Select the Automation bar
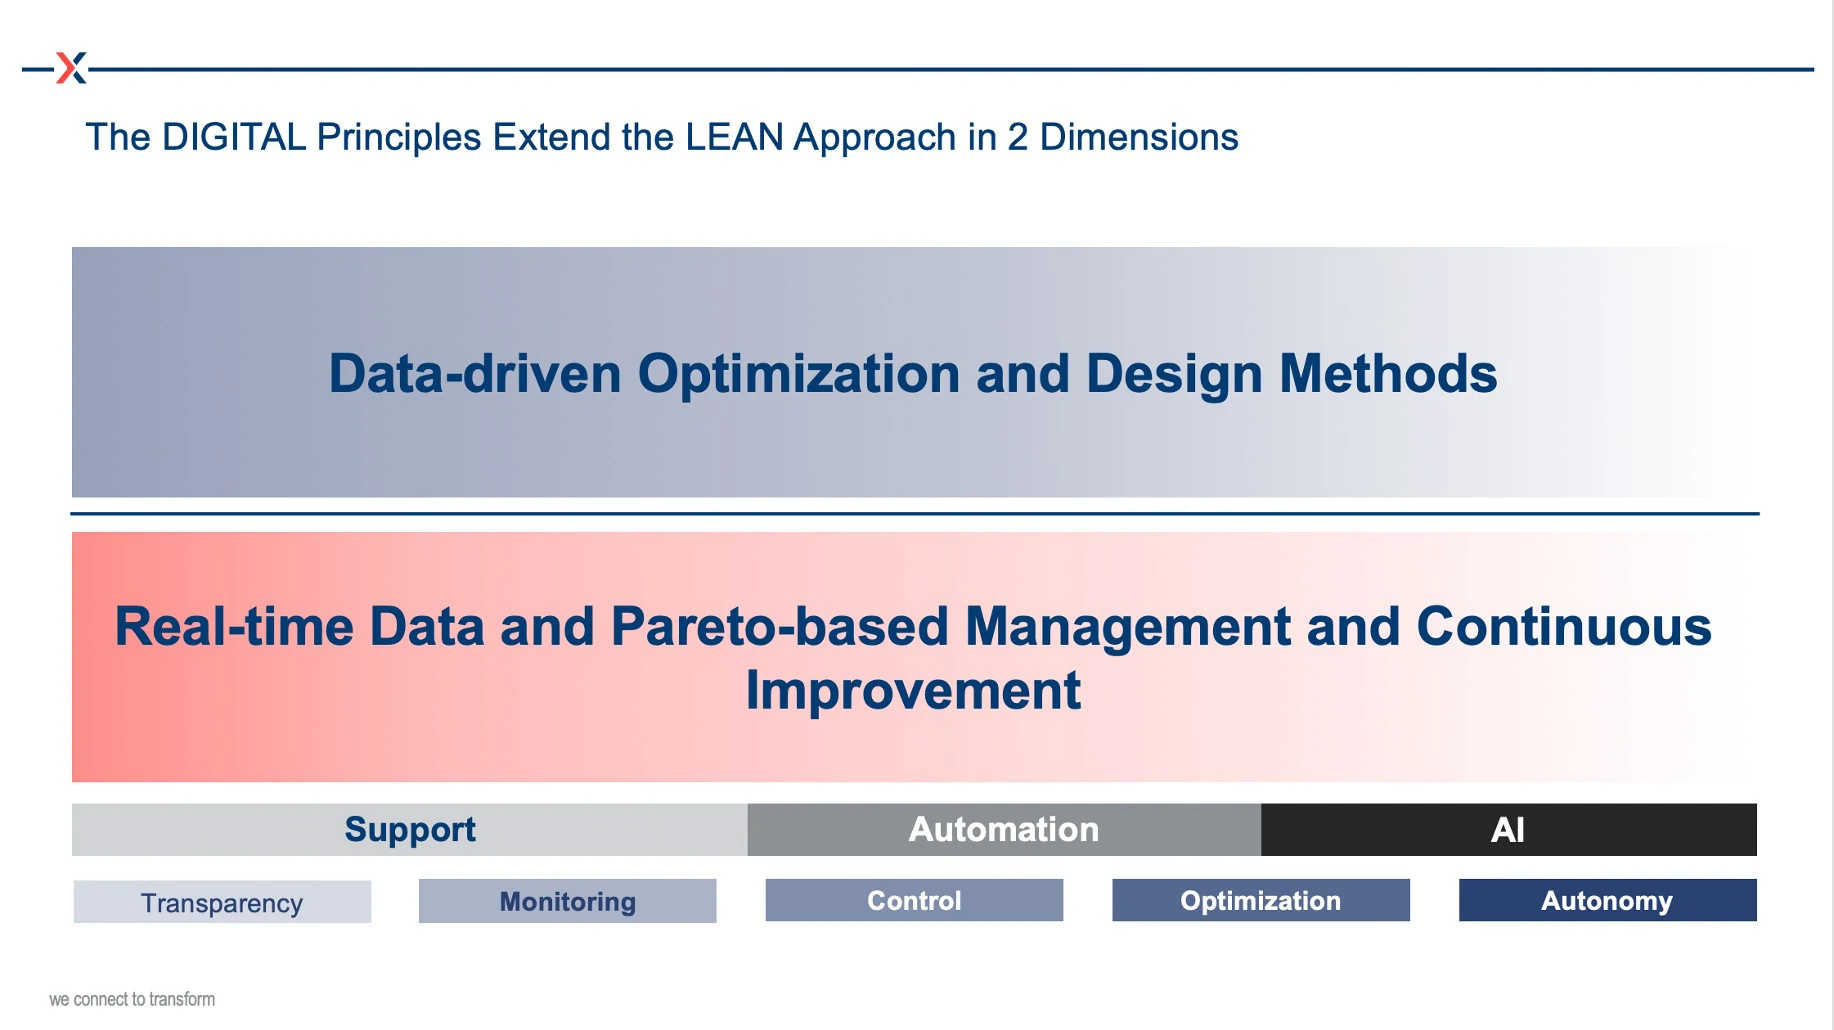 coord(1004,829)
